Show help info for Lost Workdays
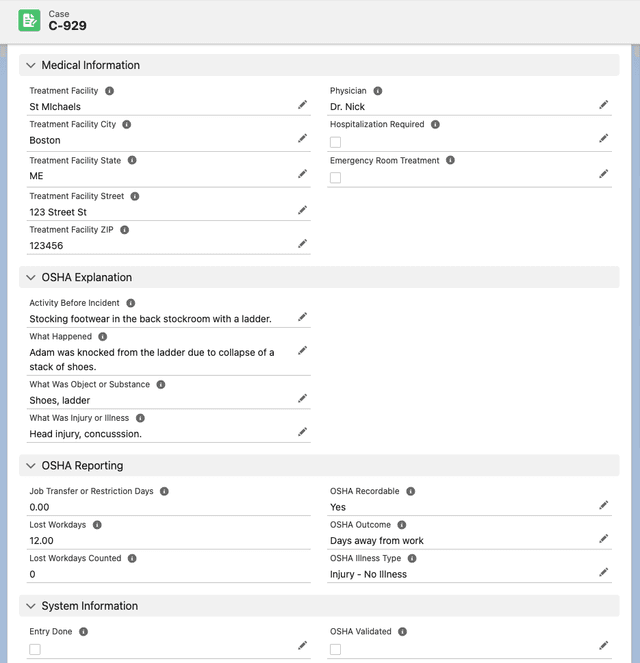Image resolution: width=640 pixels, height=663 pixels. [x=97, y=525]
